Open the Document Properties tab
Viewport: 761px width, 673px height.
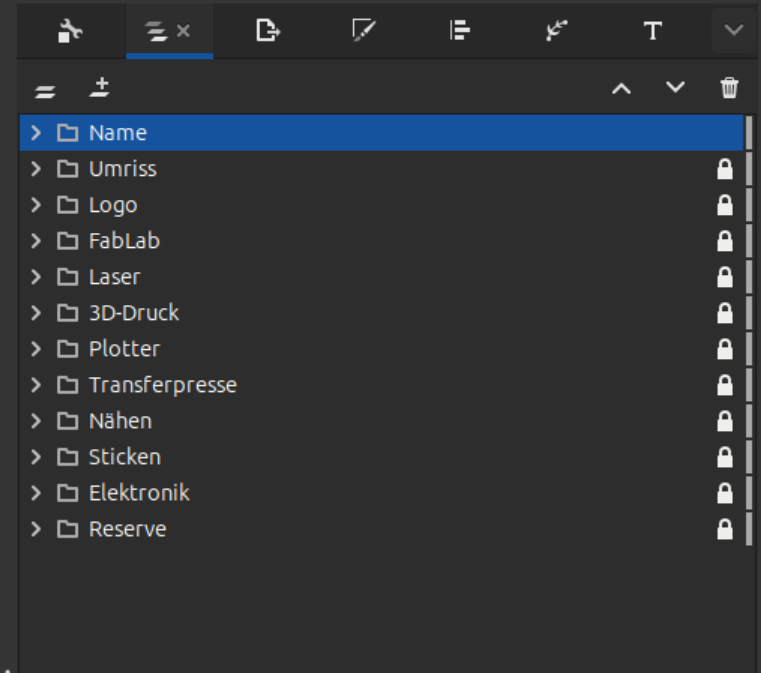coord(68,31)
